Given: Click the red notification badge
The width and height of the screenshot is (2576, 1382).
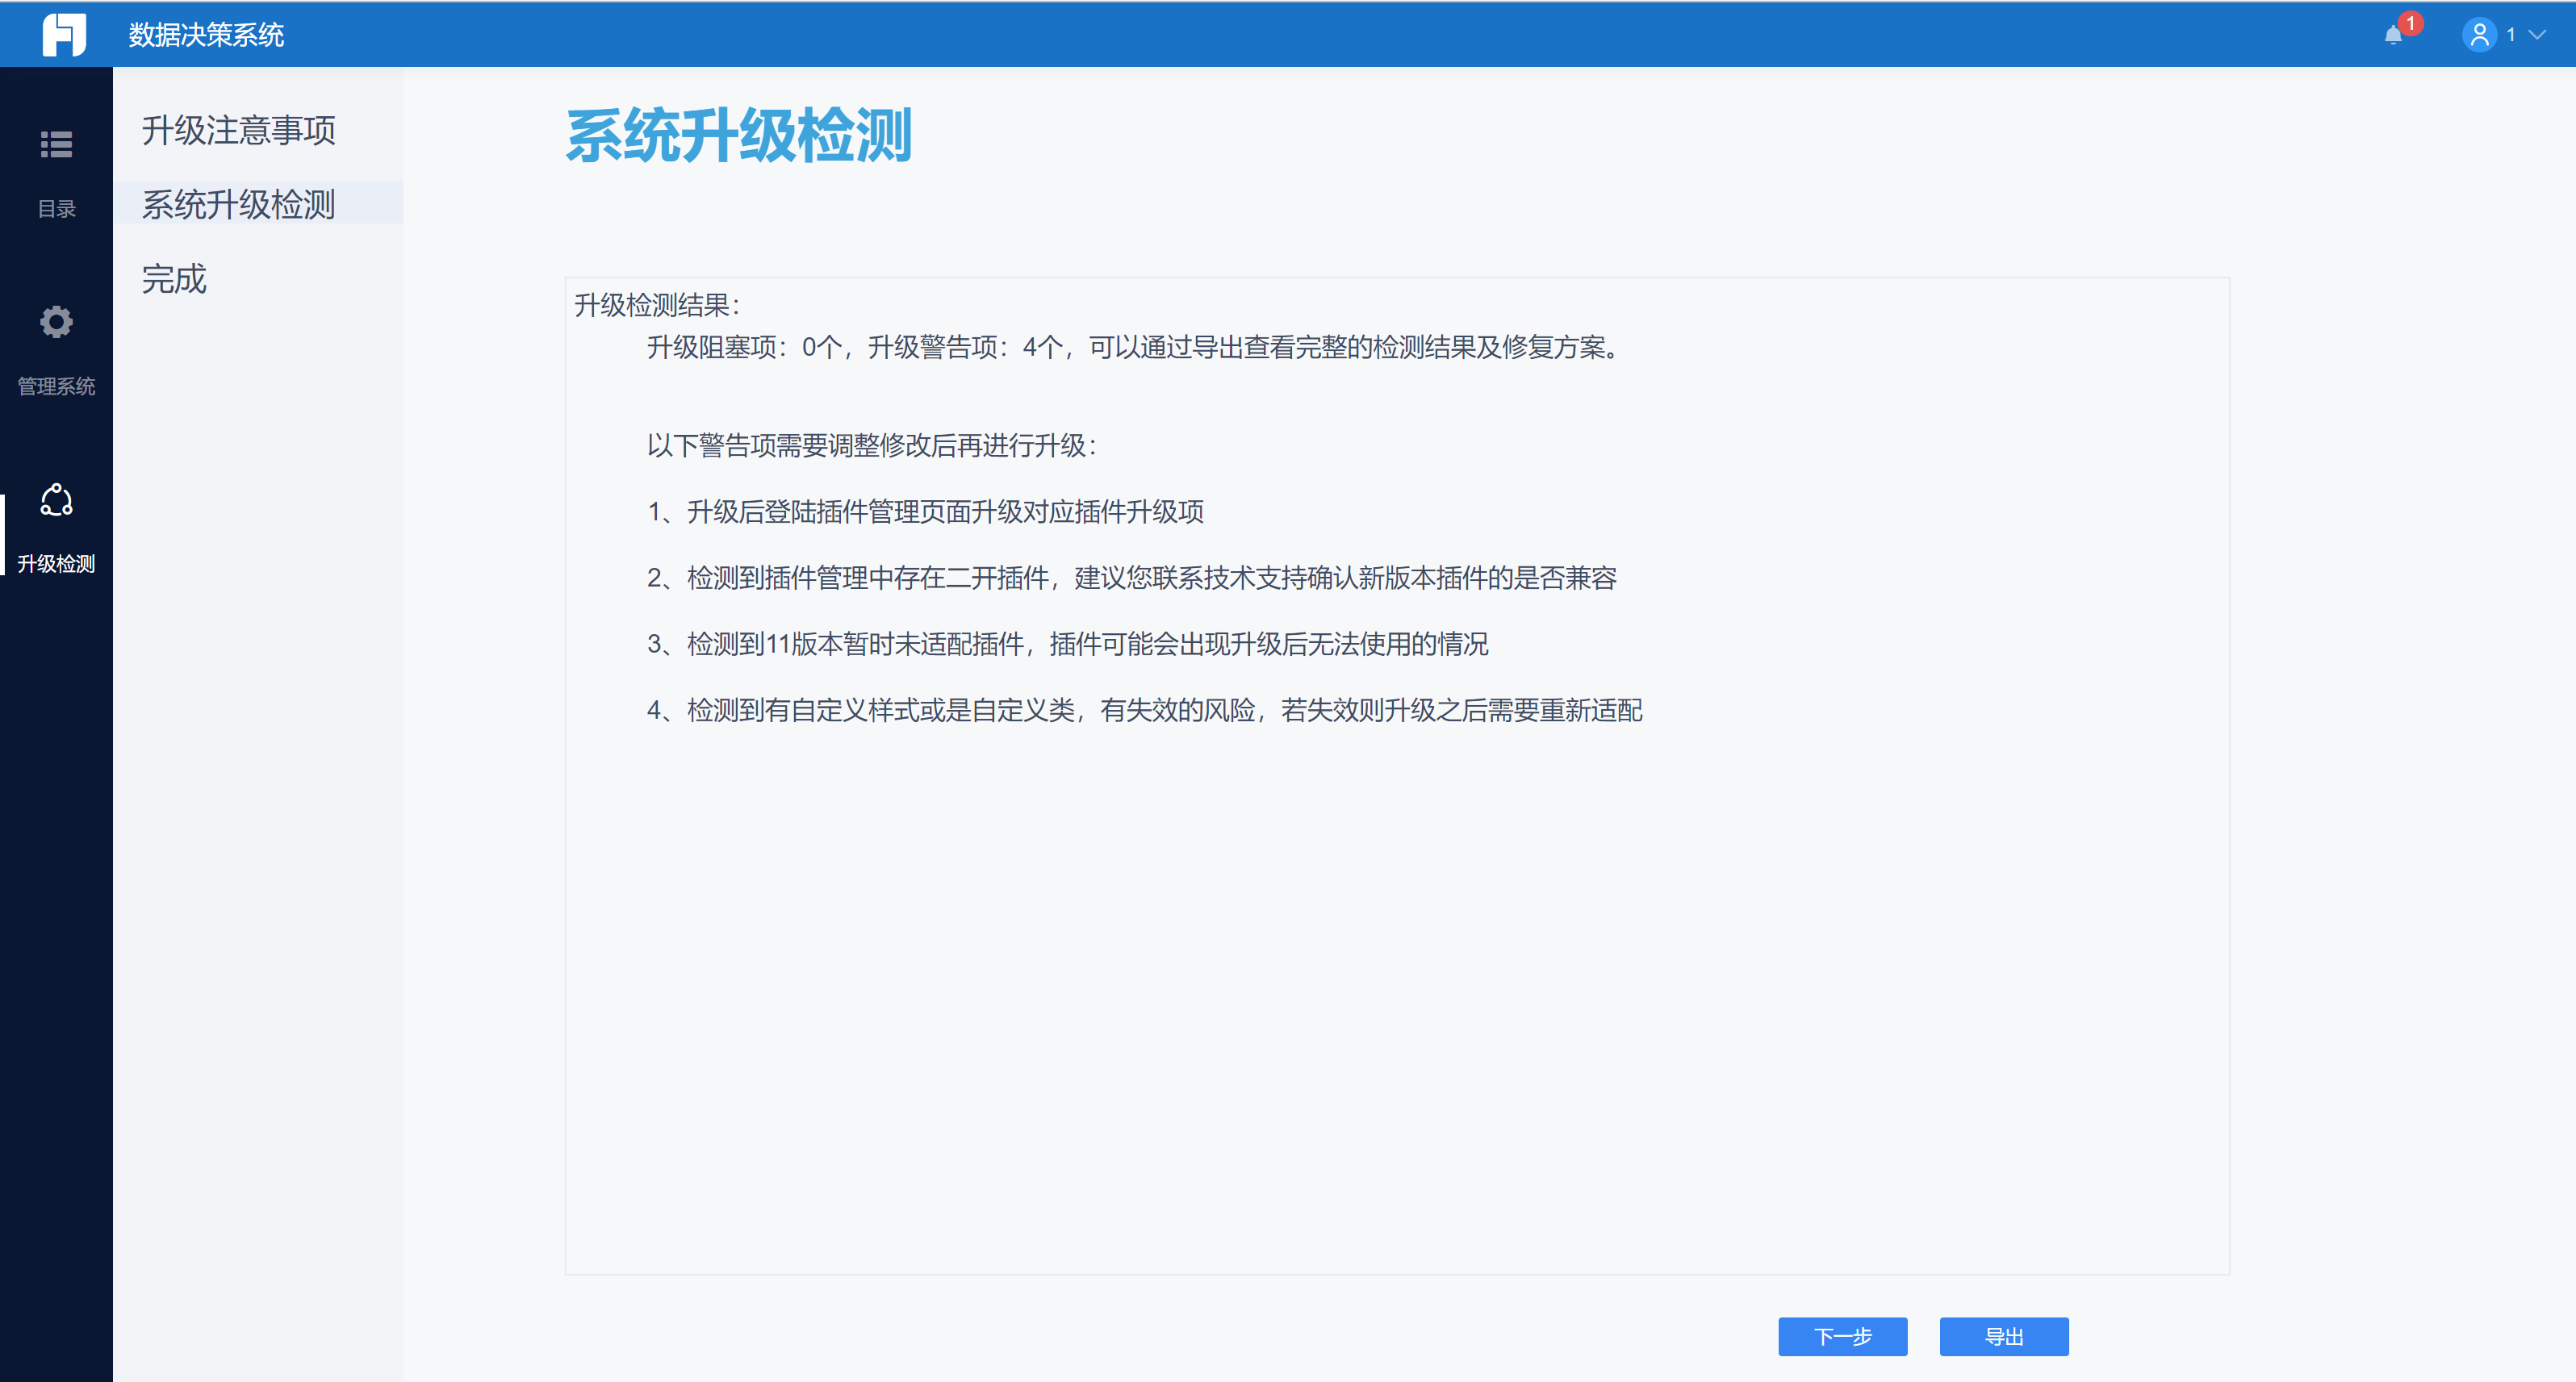Looking at the screenshot, I should tap(2410, 23).
